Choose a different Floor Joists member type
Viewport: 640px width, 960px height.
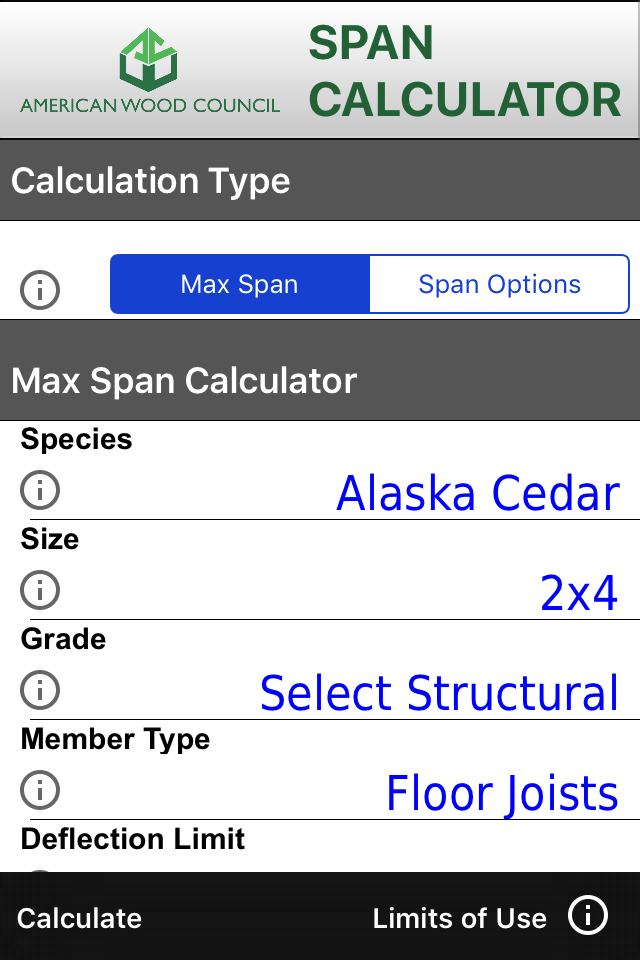coord(502,794)
